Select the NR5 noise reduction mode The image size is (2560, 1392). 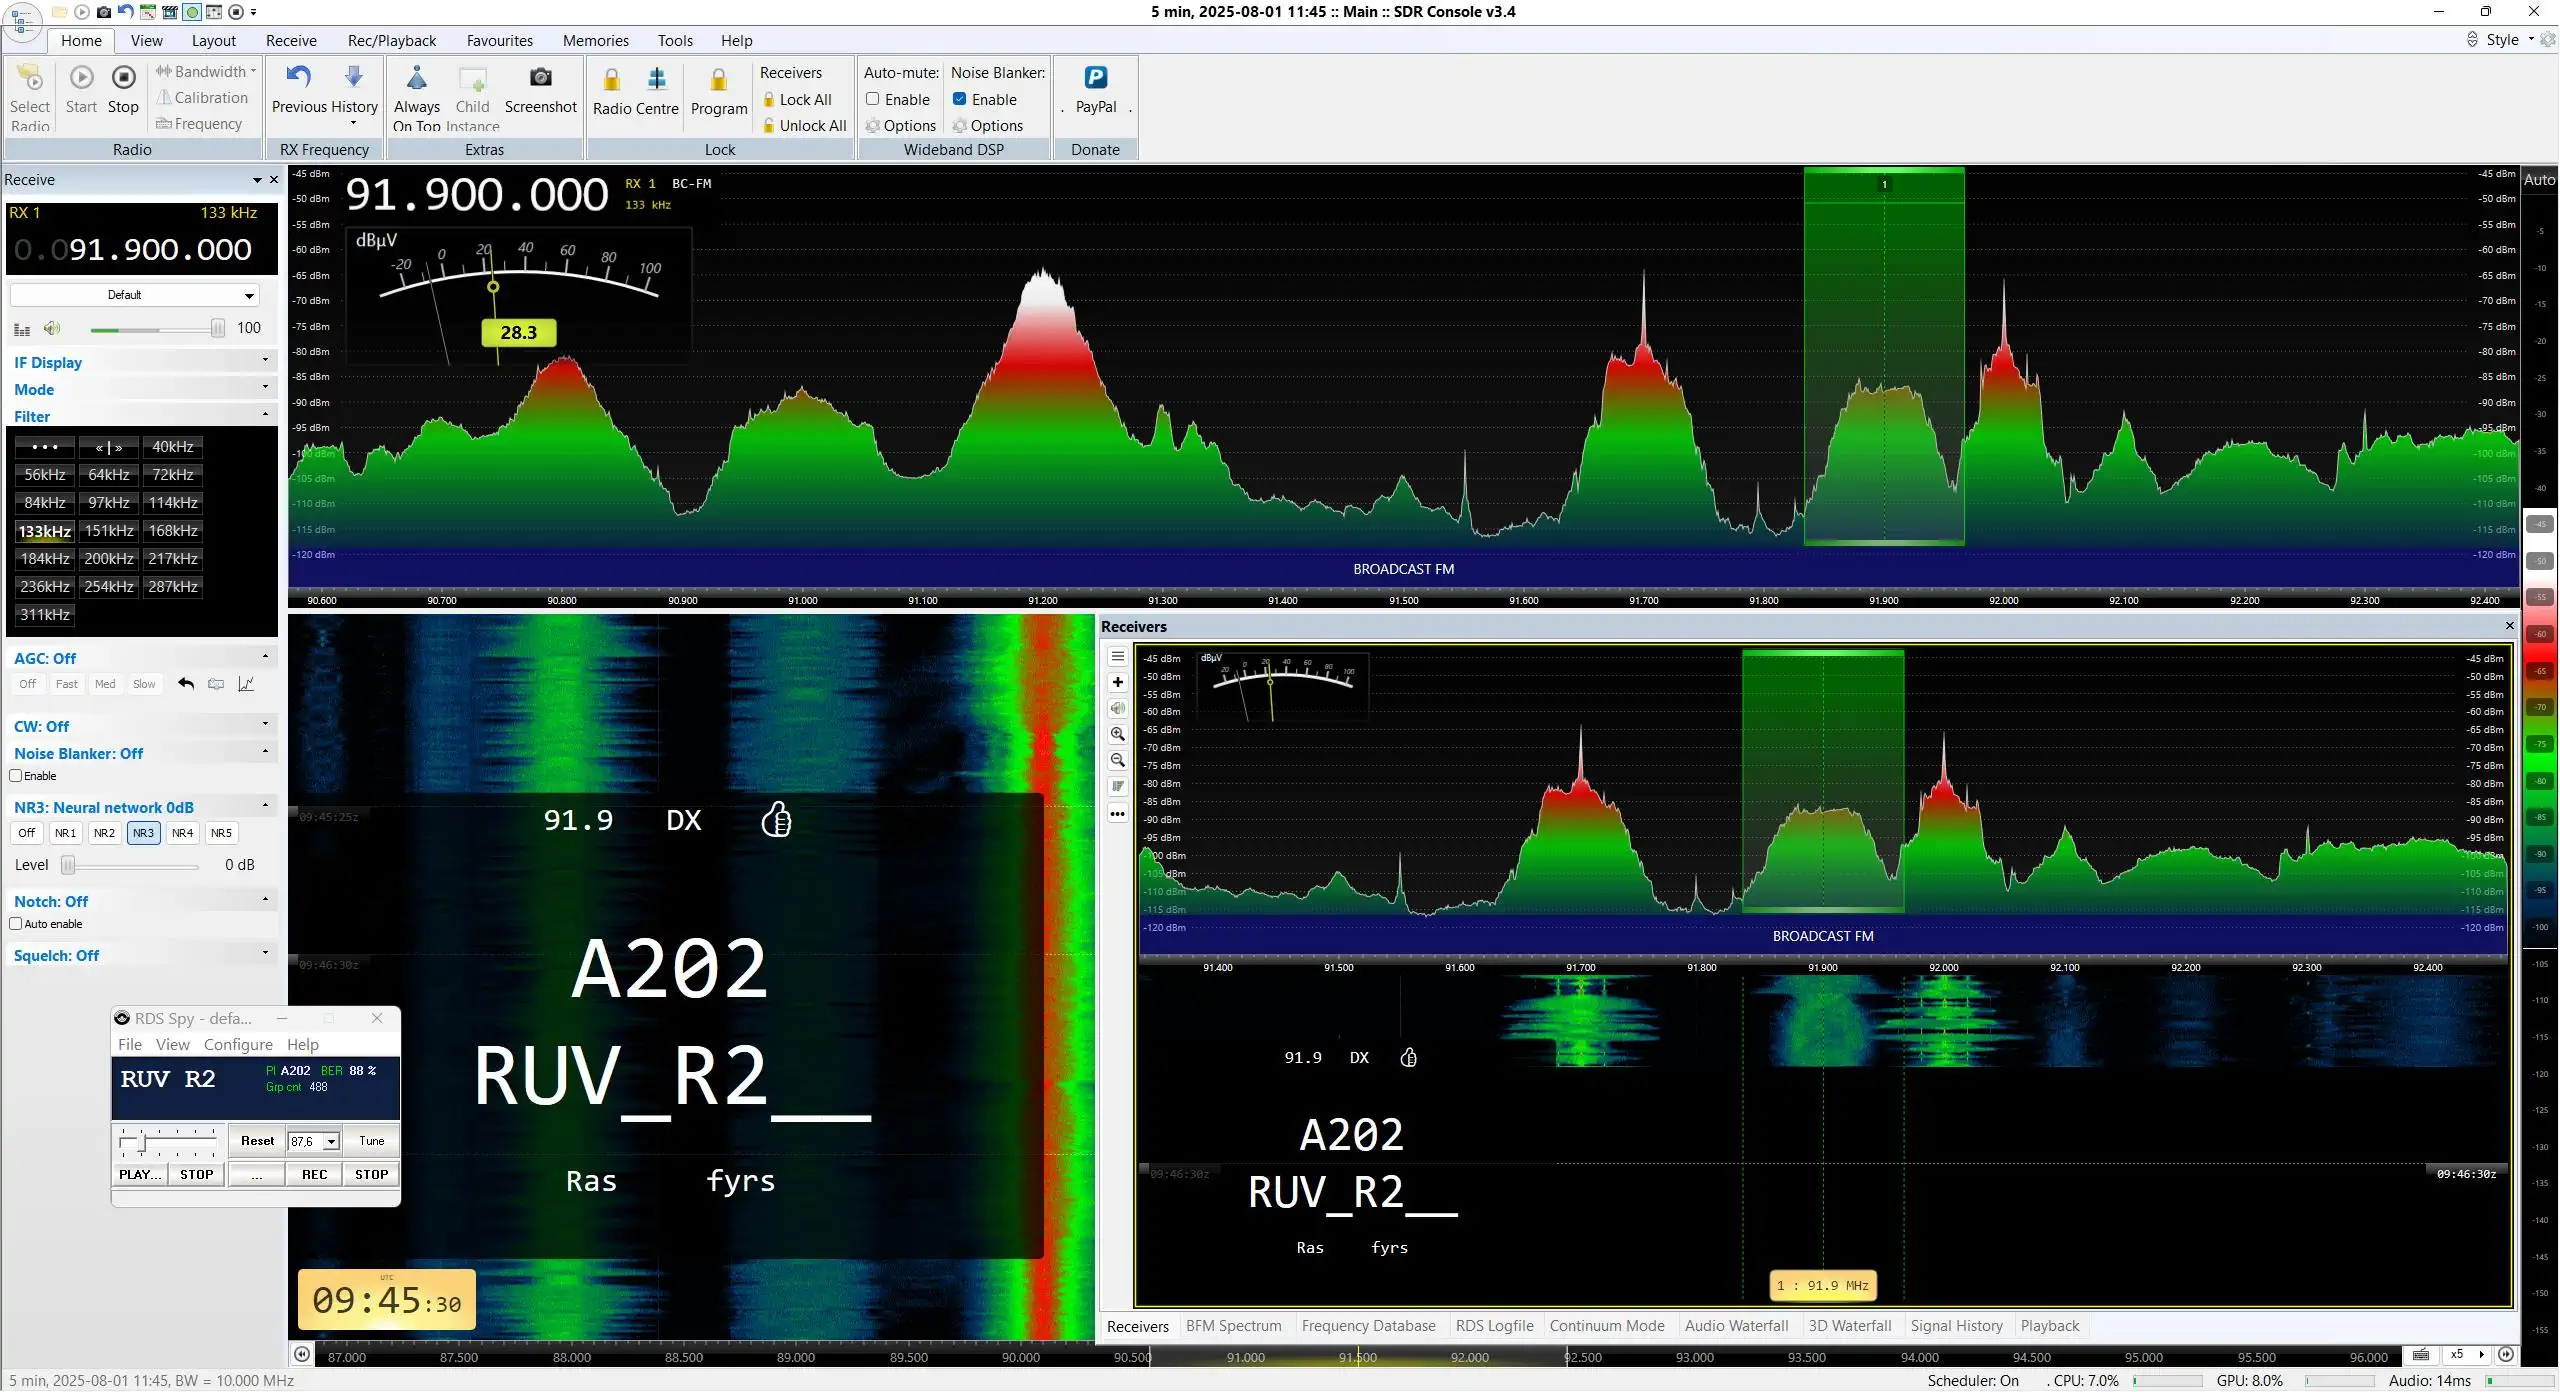pos(221,833)
